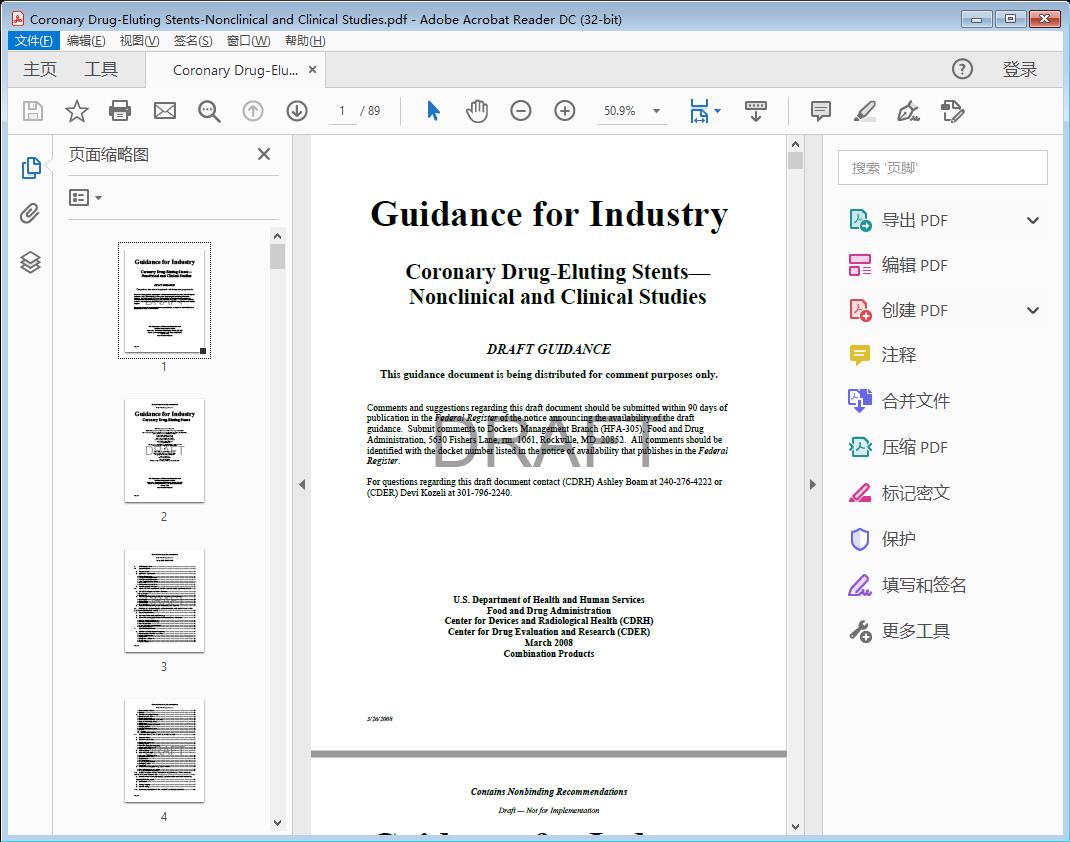
Task: Open the 编辑(E) menu
Action: pyautogui.click(x=86, y=41)
